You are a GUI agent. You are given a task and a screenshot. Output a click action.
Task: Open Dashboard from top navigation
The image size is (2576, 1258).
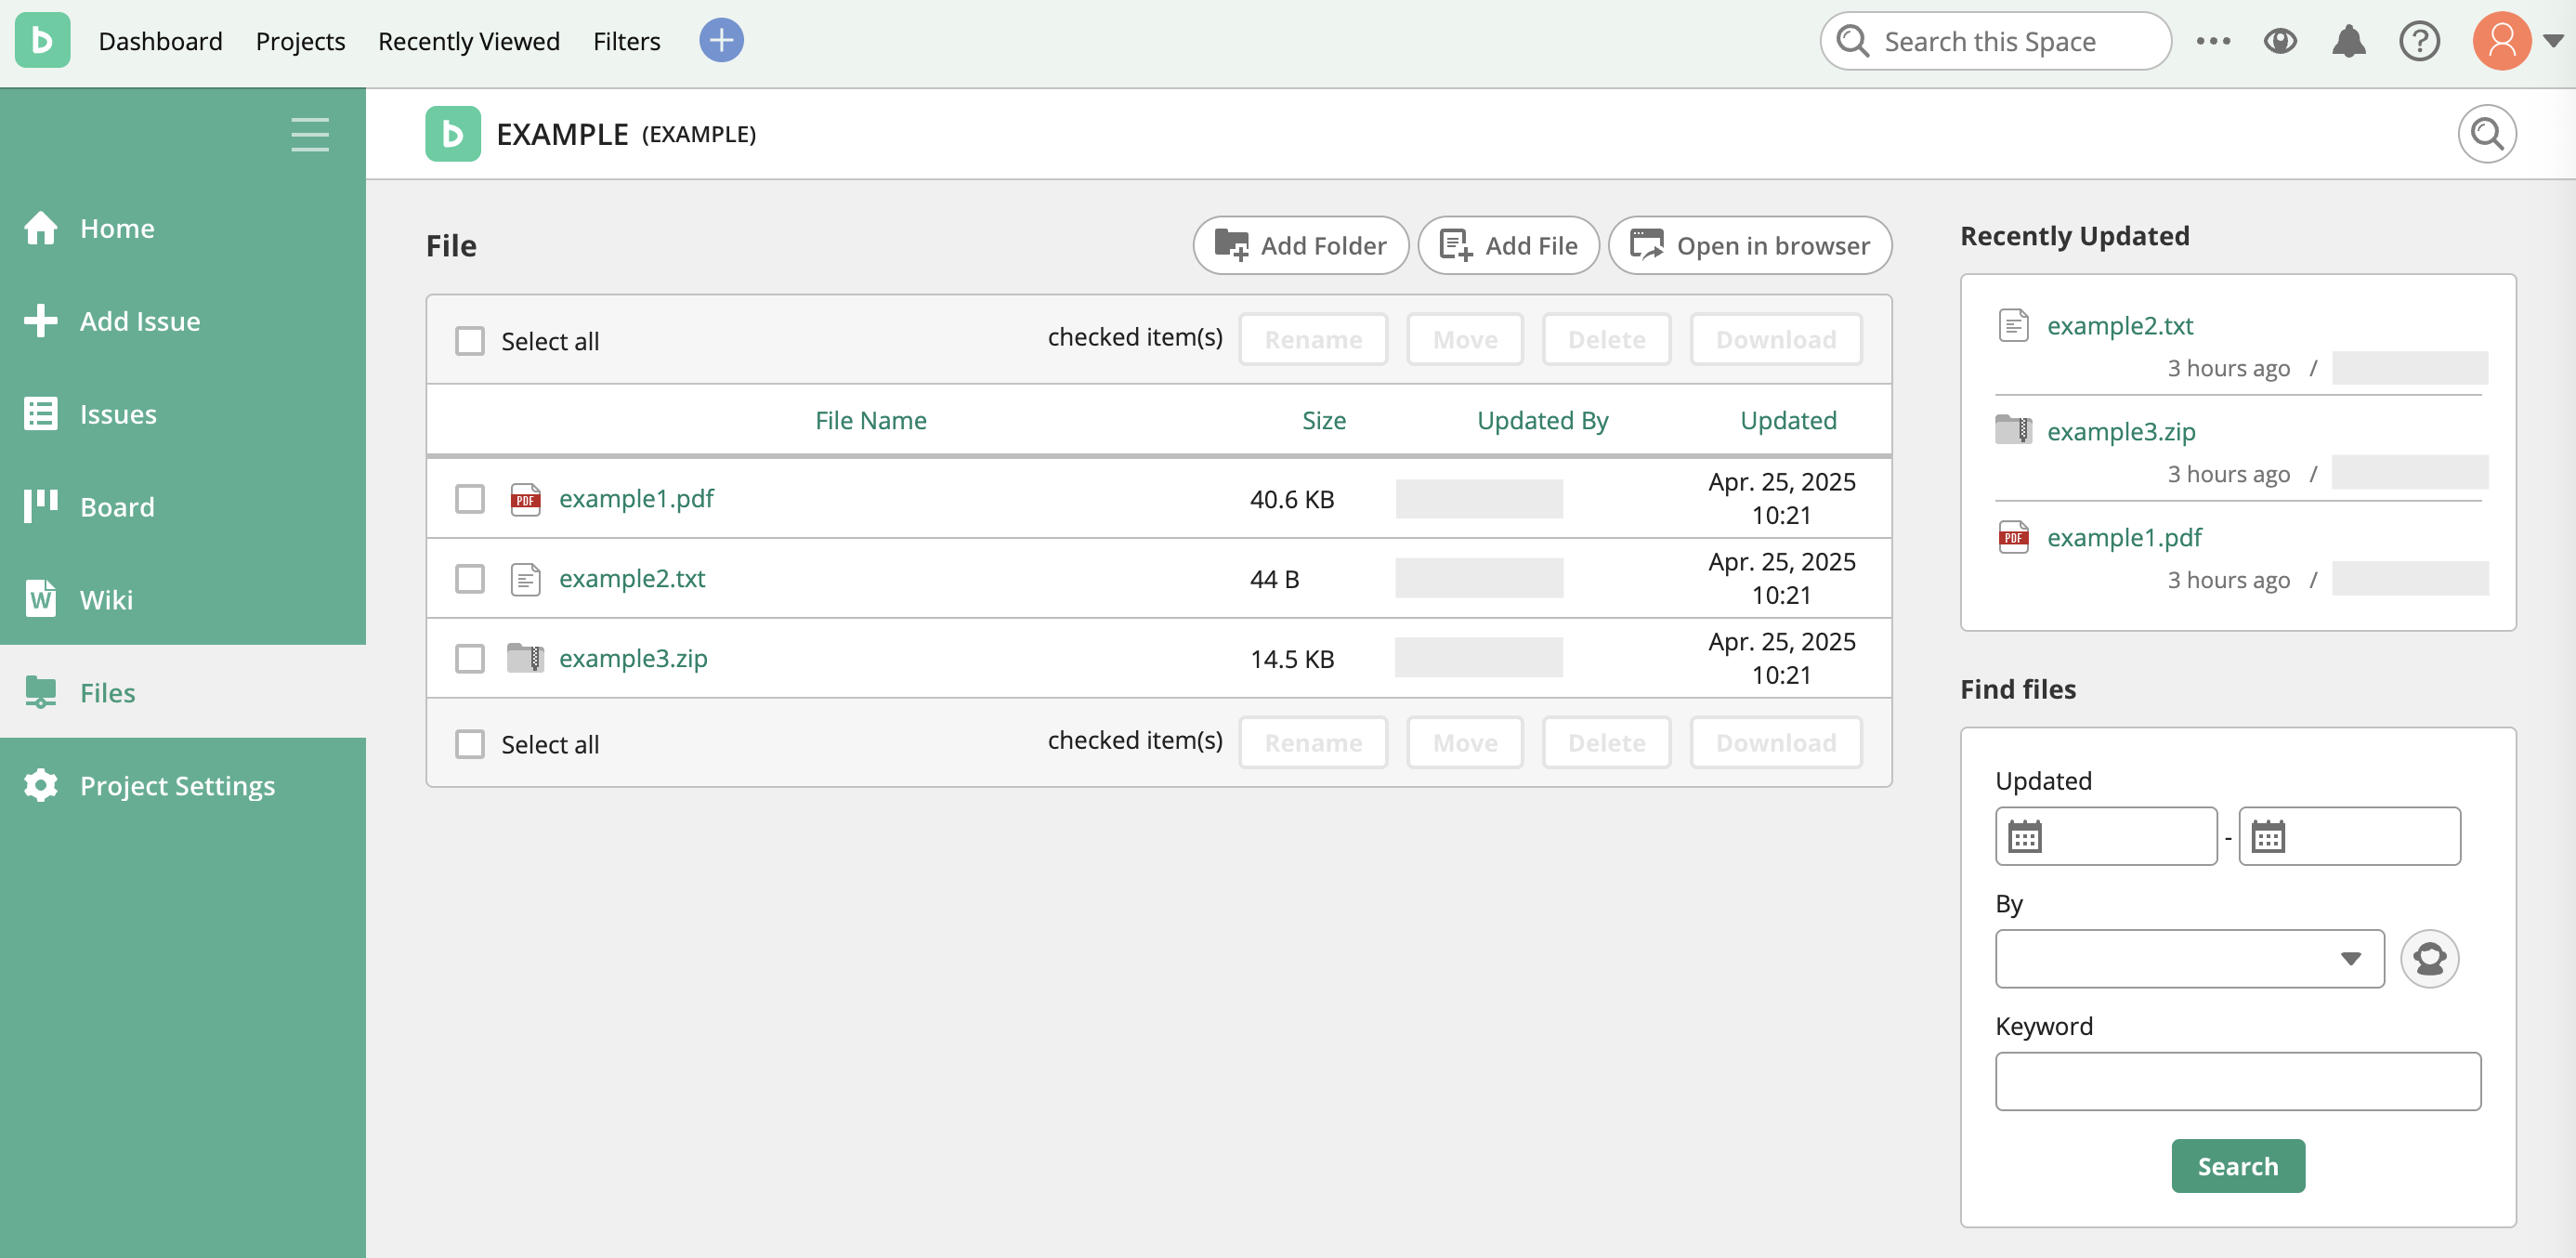coord(160,41)
